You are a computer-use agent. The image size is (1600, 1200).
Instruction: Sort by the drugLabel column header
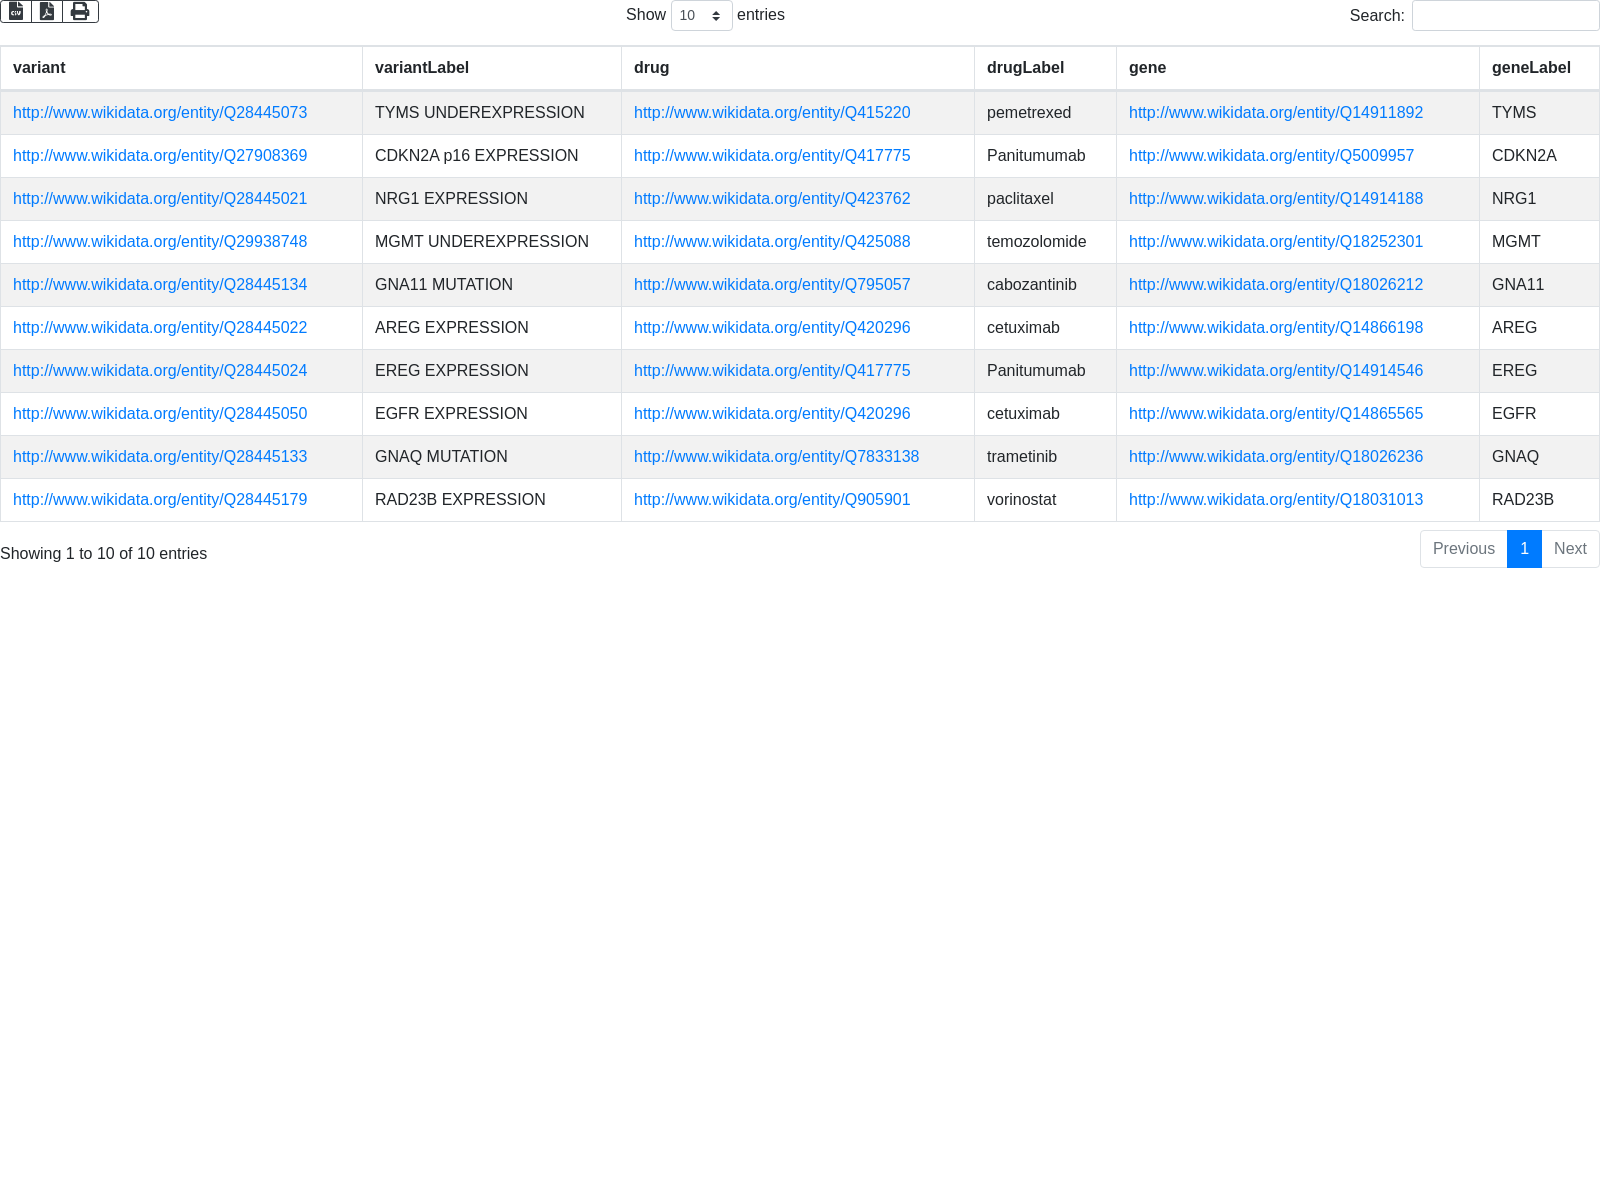(x=1025, y=68)
